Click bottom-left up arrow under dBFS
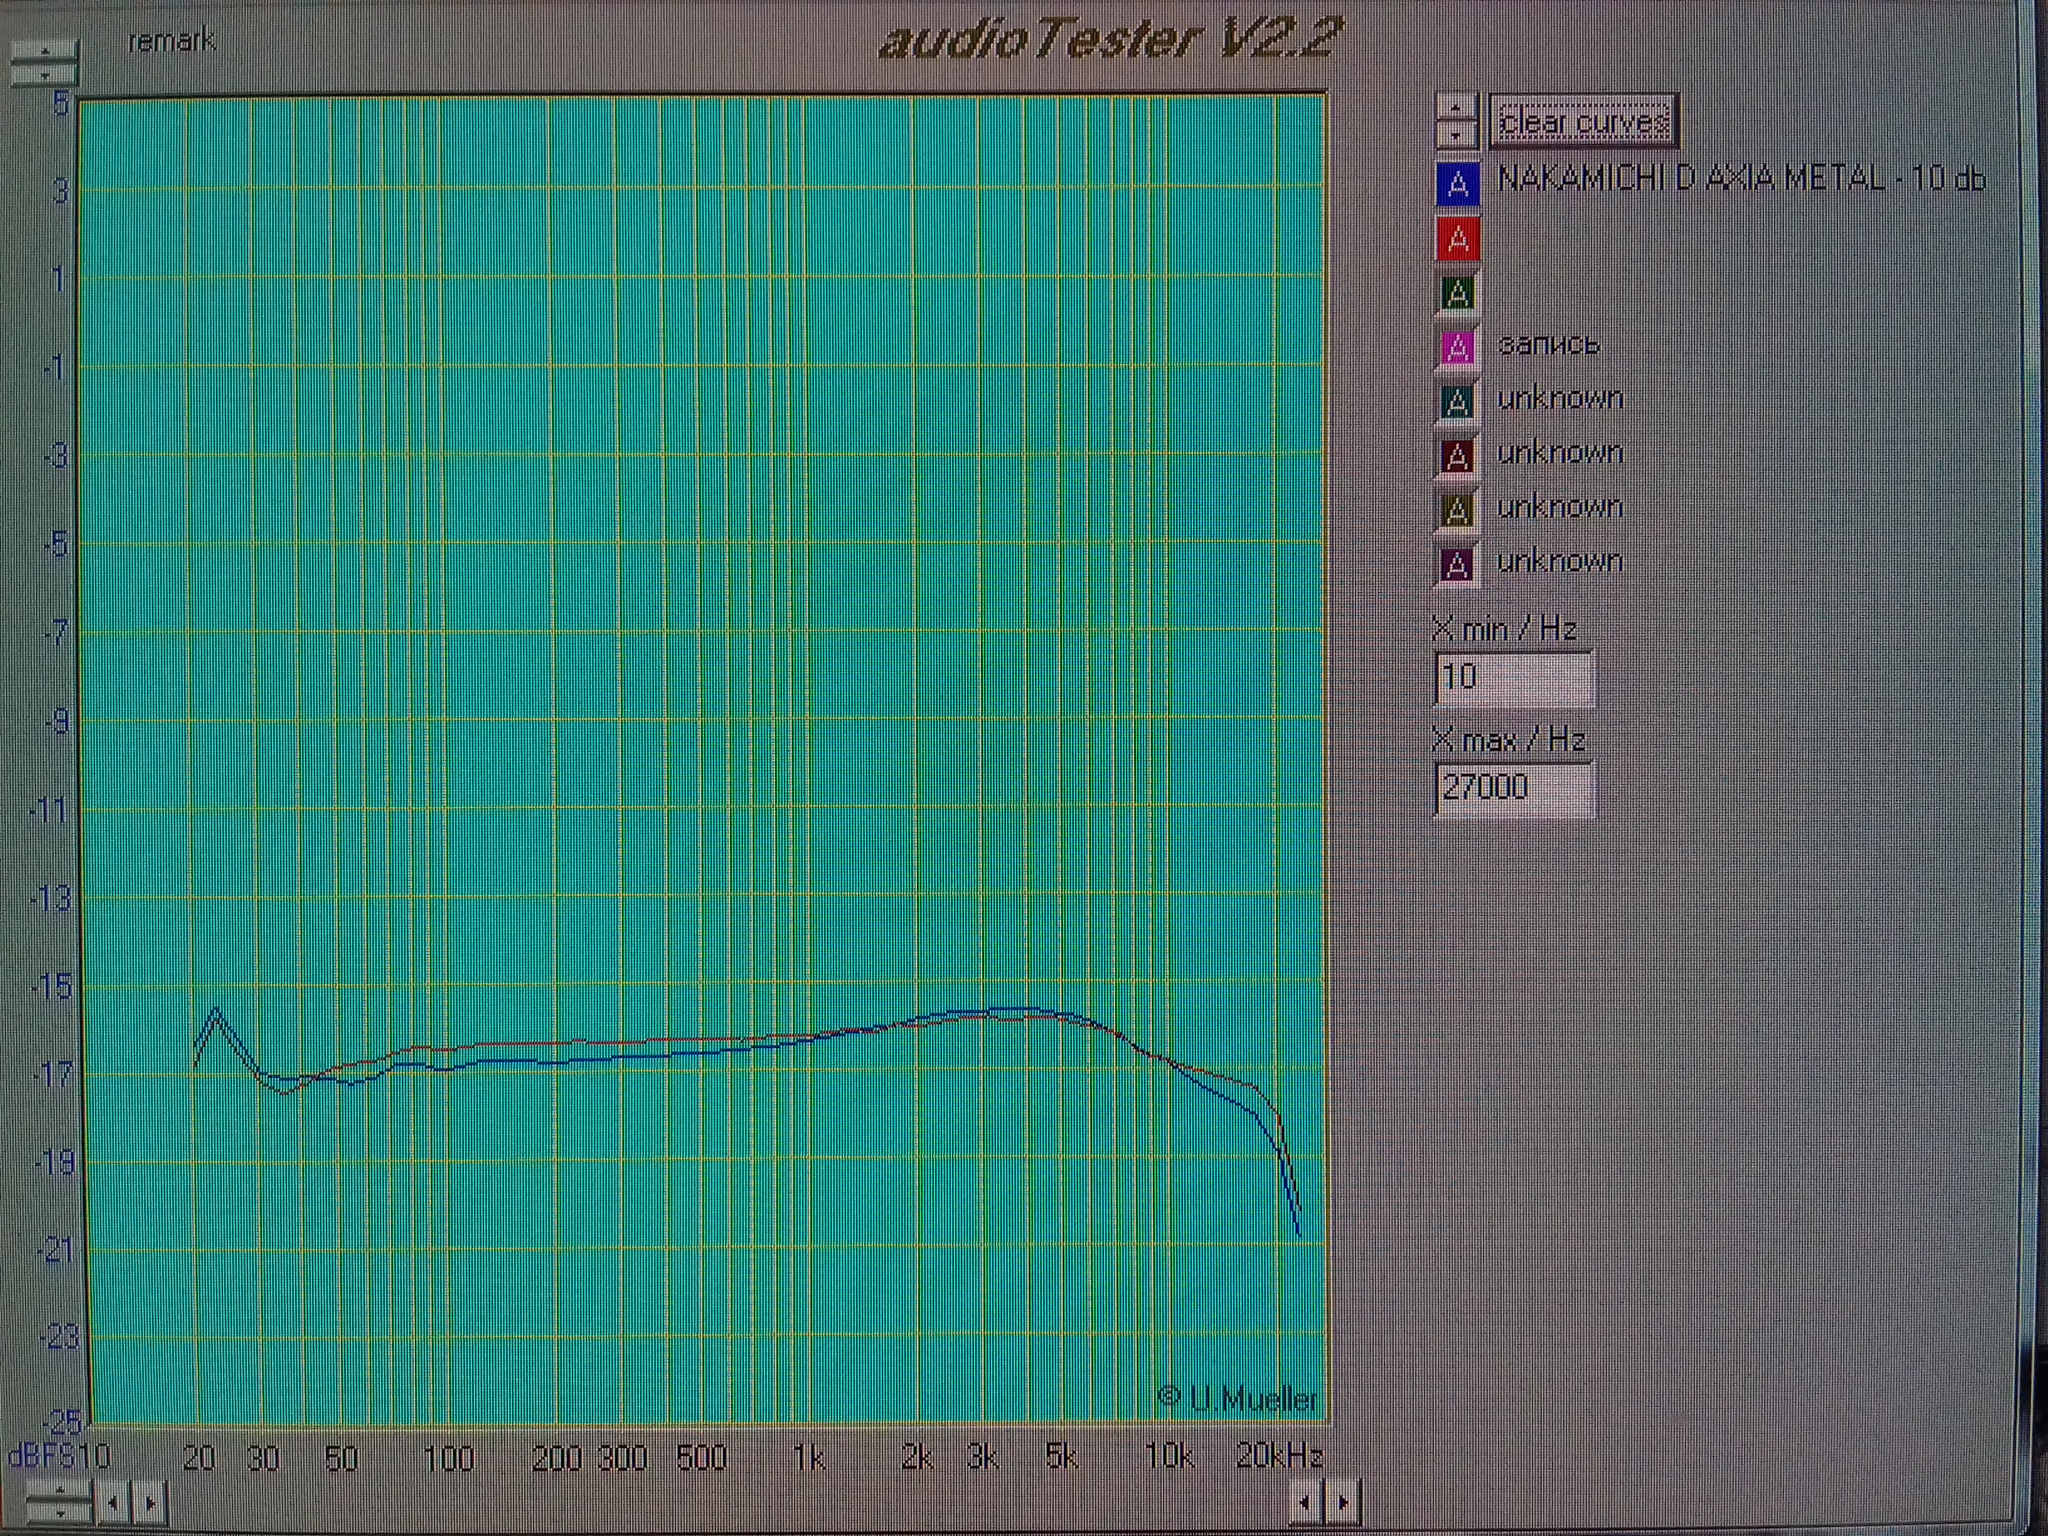The image size is (2048, 1536). pyautogui.click(x=59, y=1491)
